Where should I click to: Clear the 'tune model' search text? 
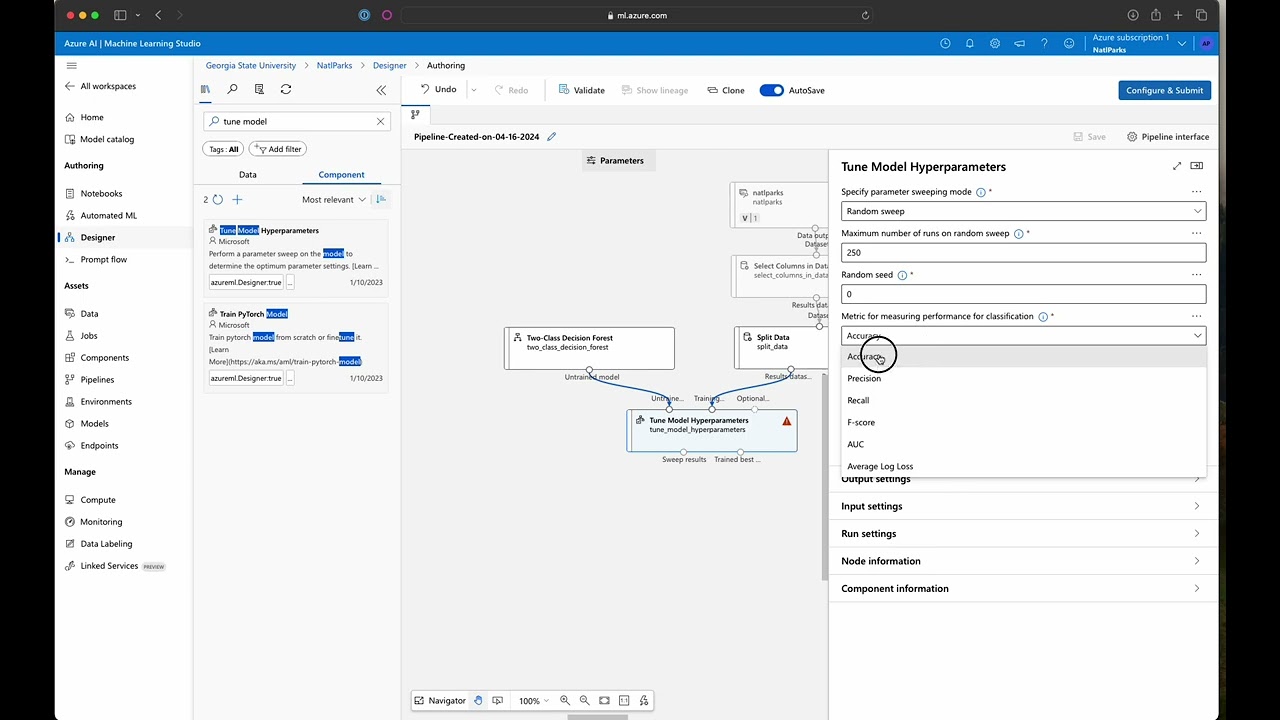(x=380, y=121)
